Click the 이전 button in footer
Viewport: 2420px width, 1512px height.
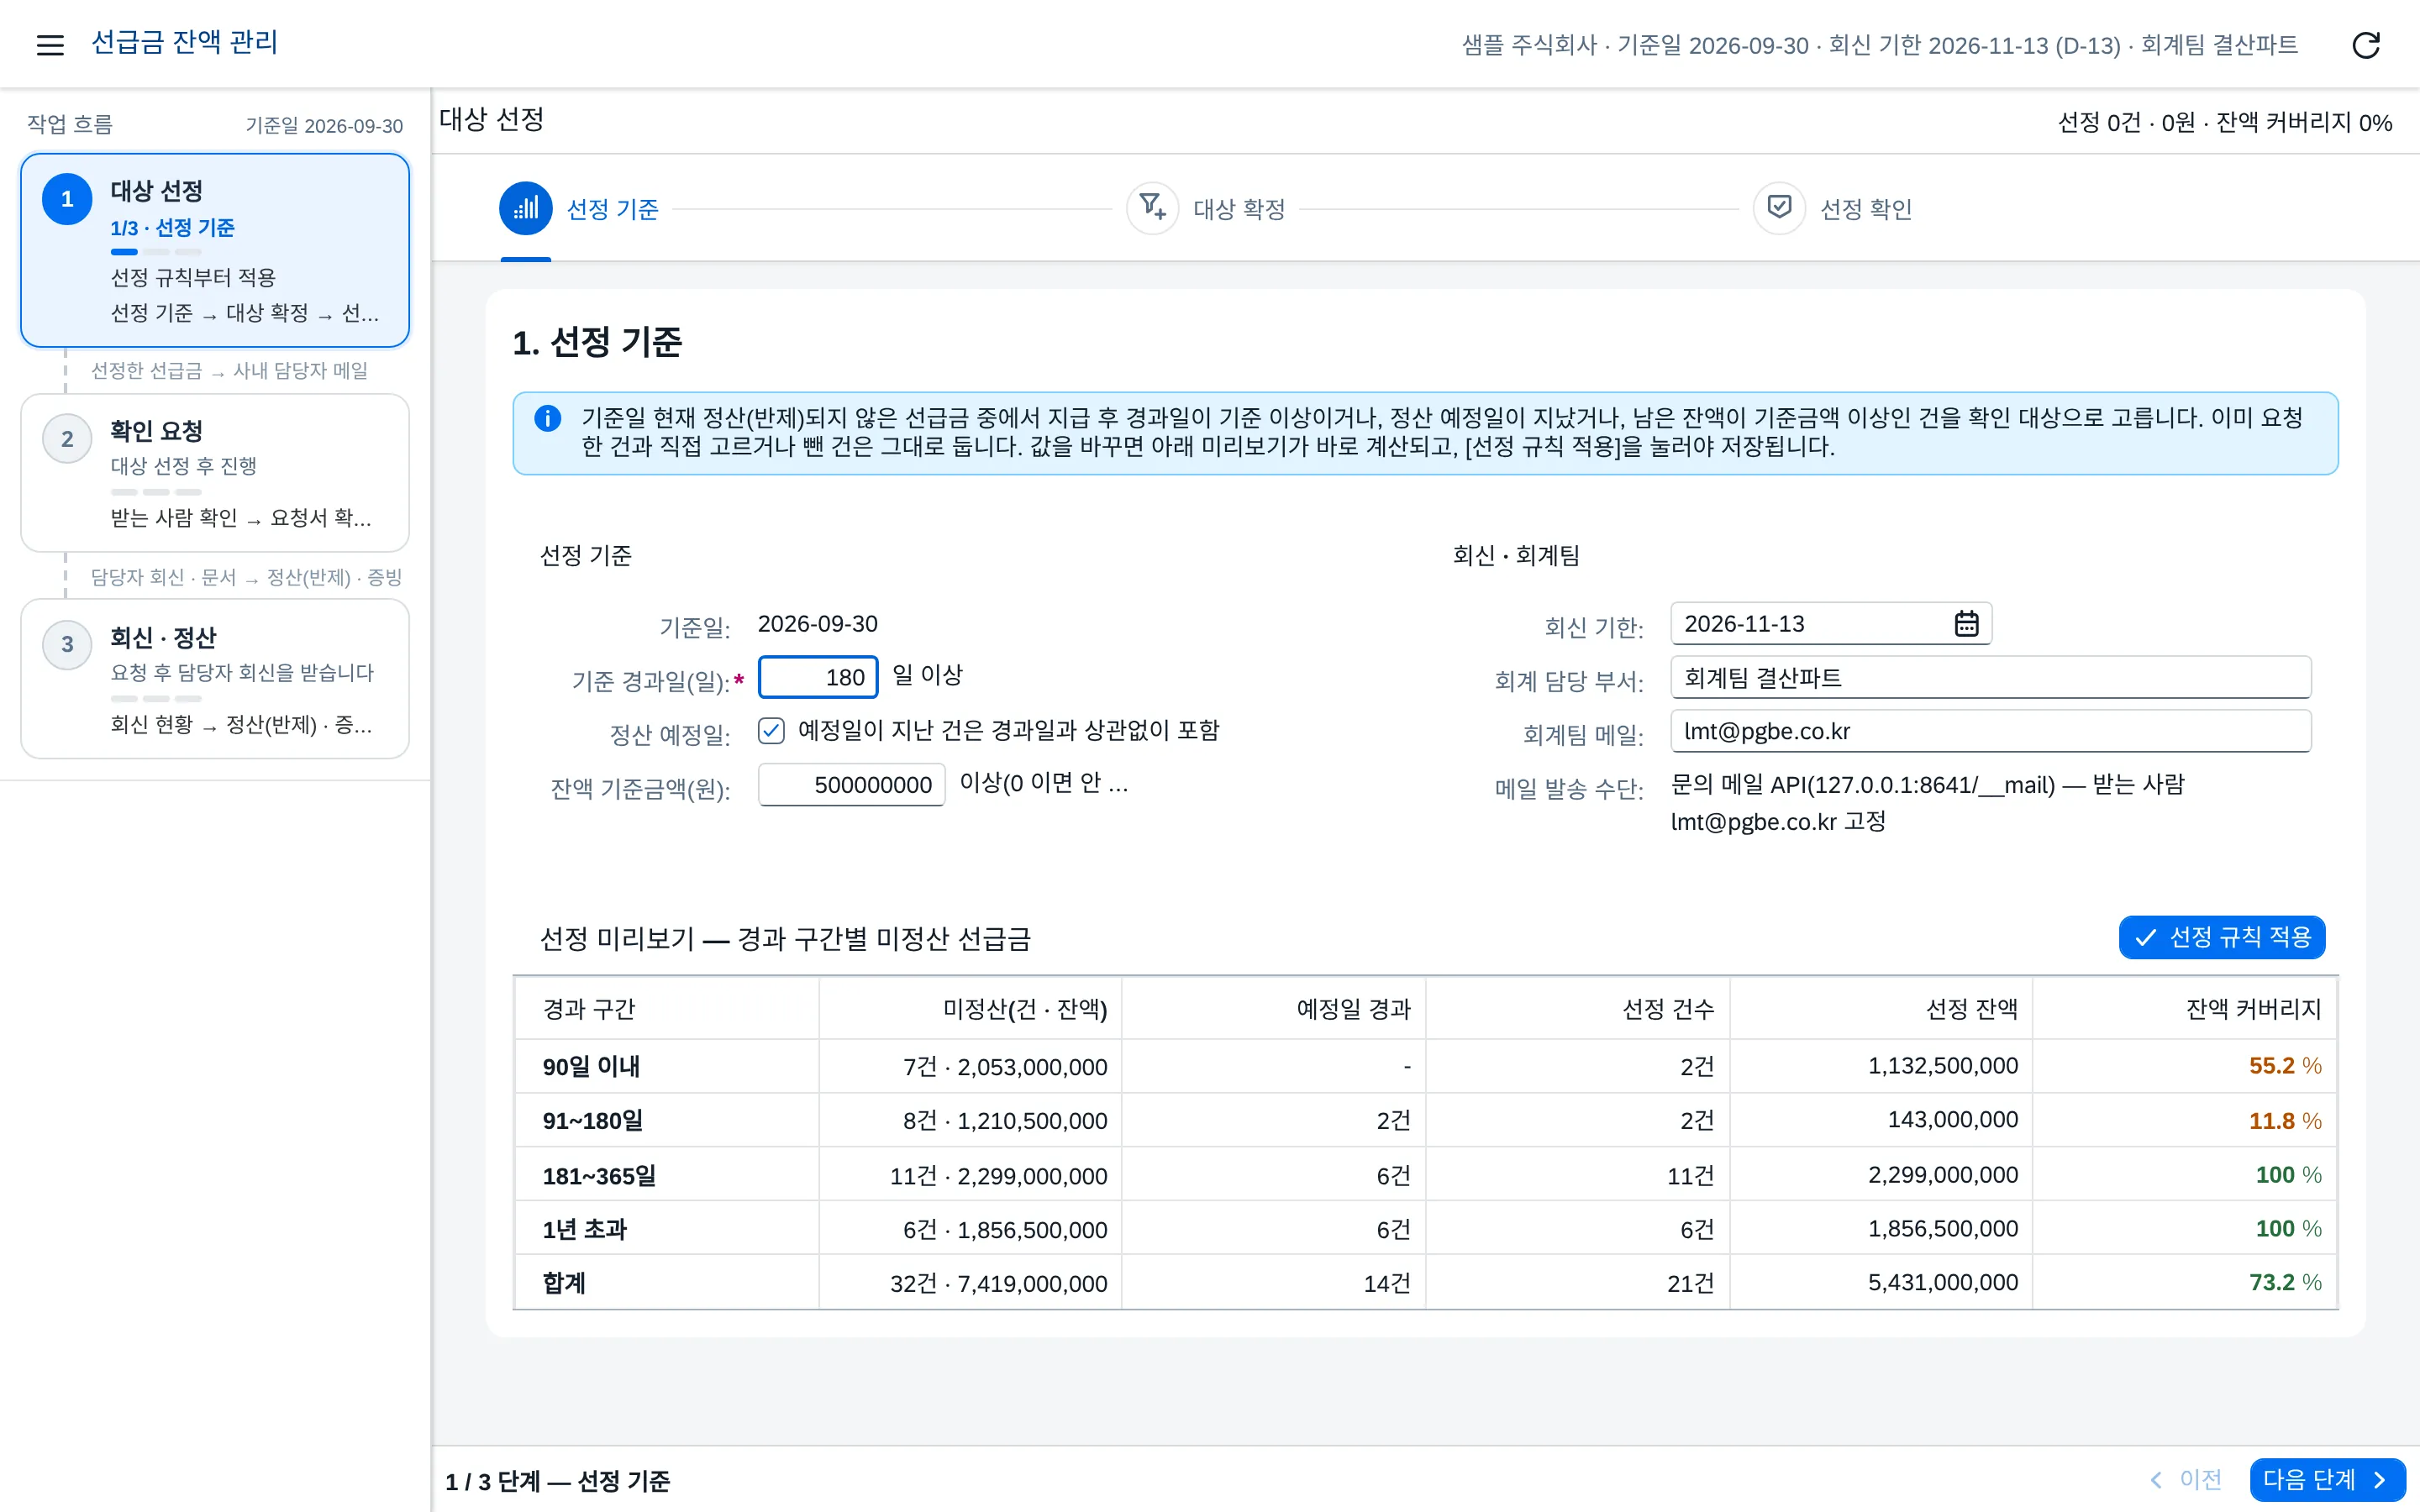tap(2186, 1479)
